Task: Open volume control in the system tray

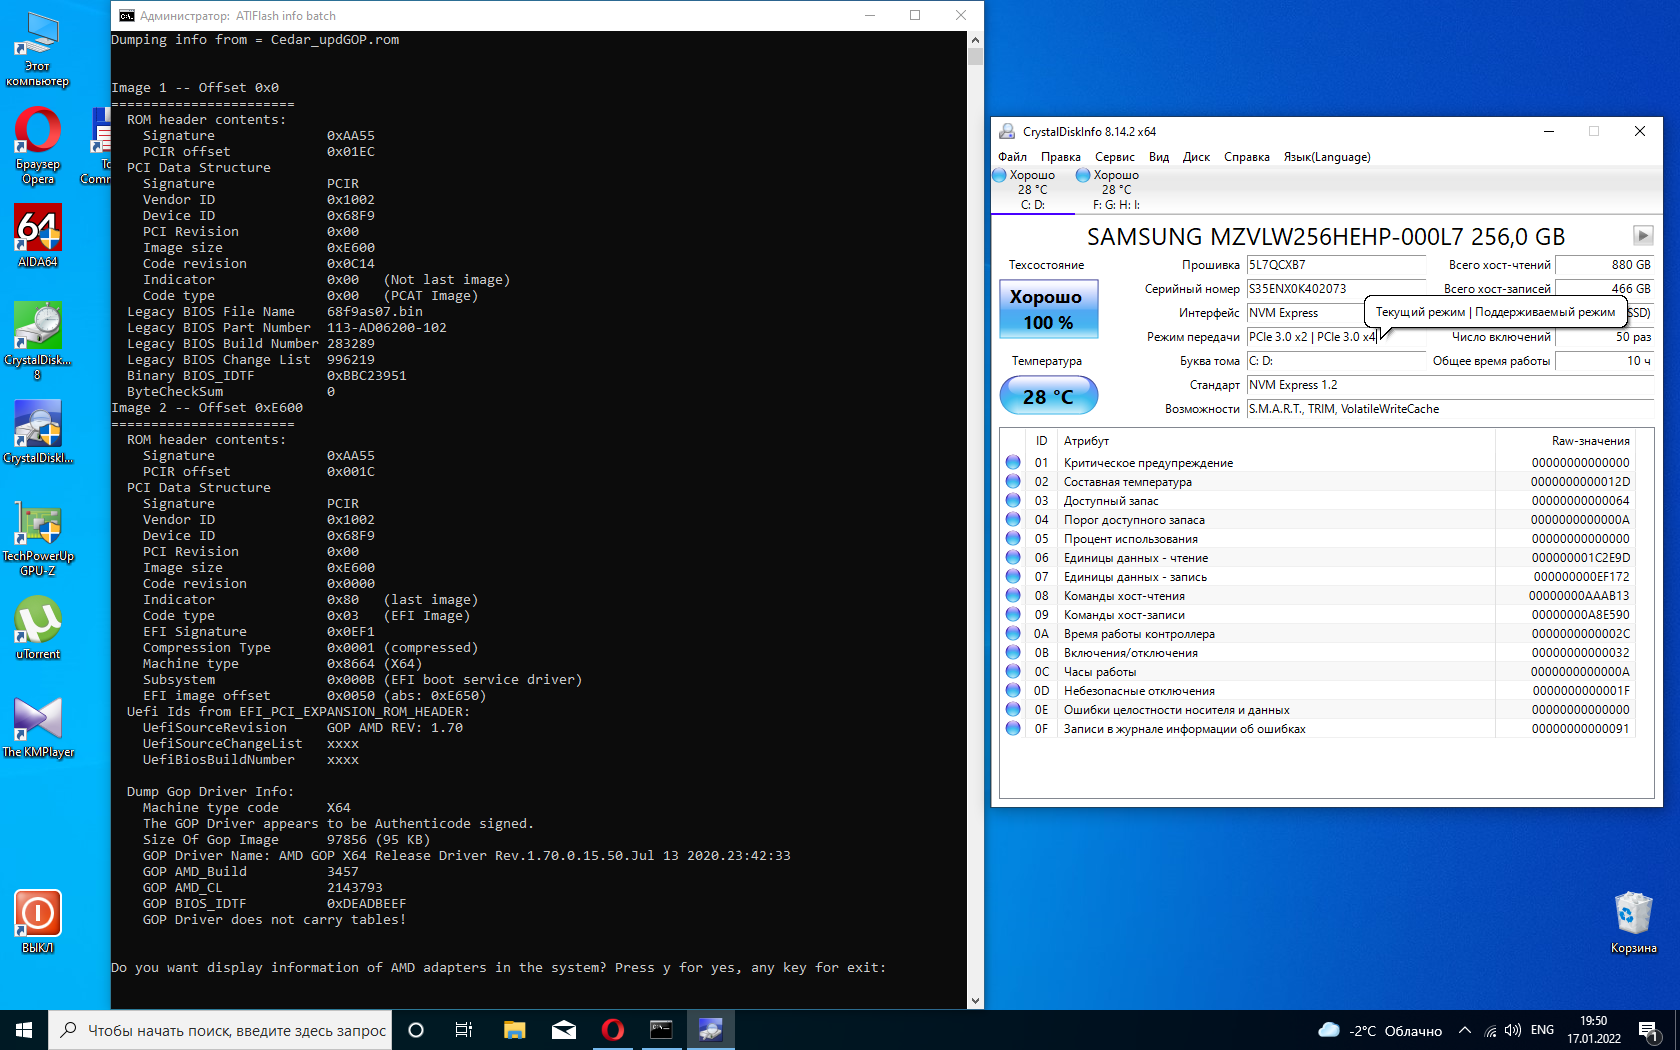Action: pyautogui.click(x=1512, y=1030)
